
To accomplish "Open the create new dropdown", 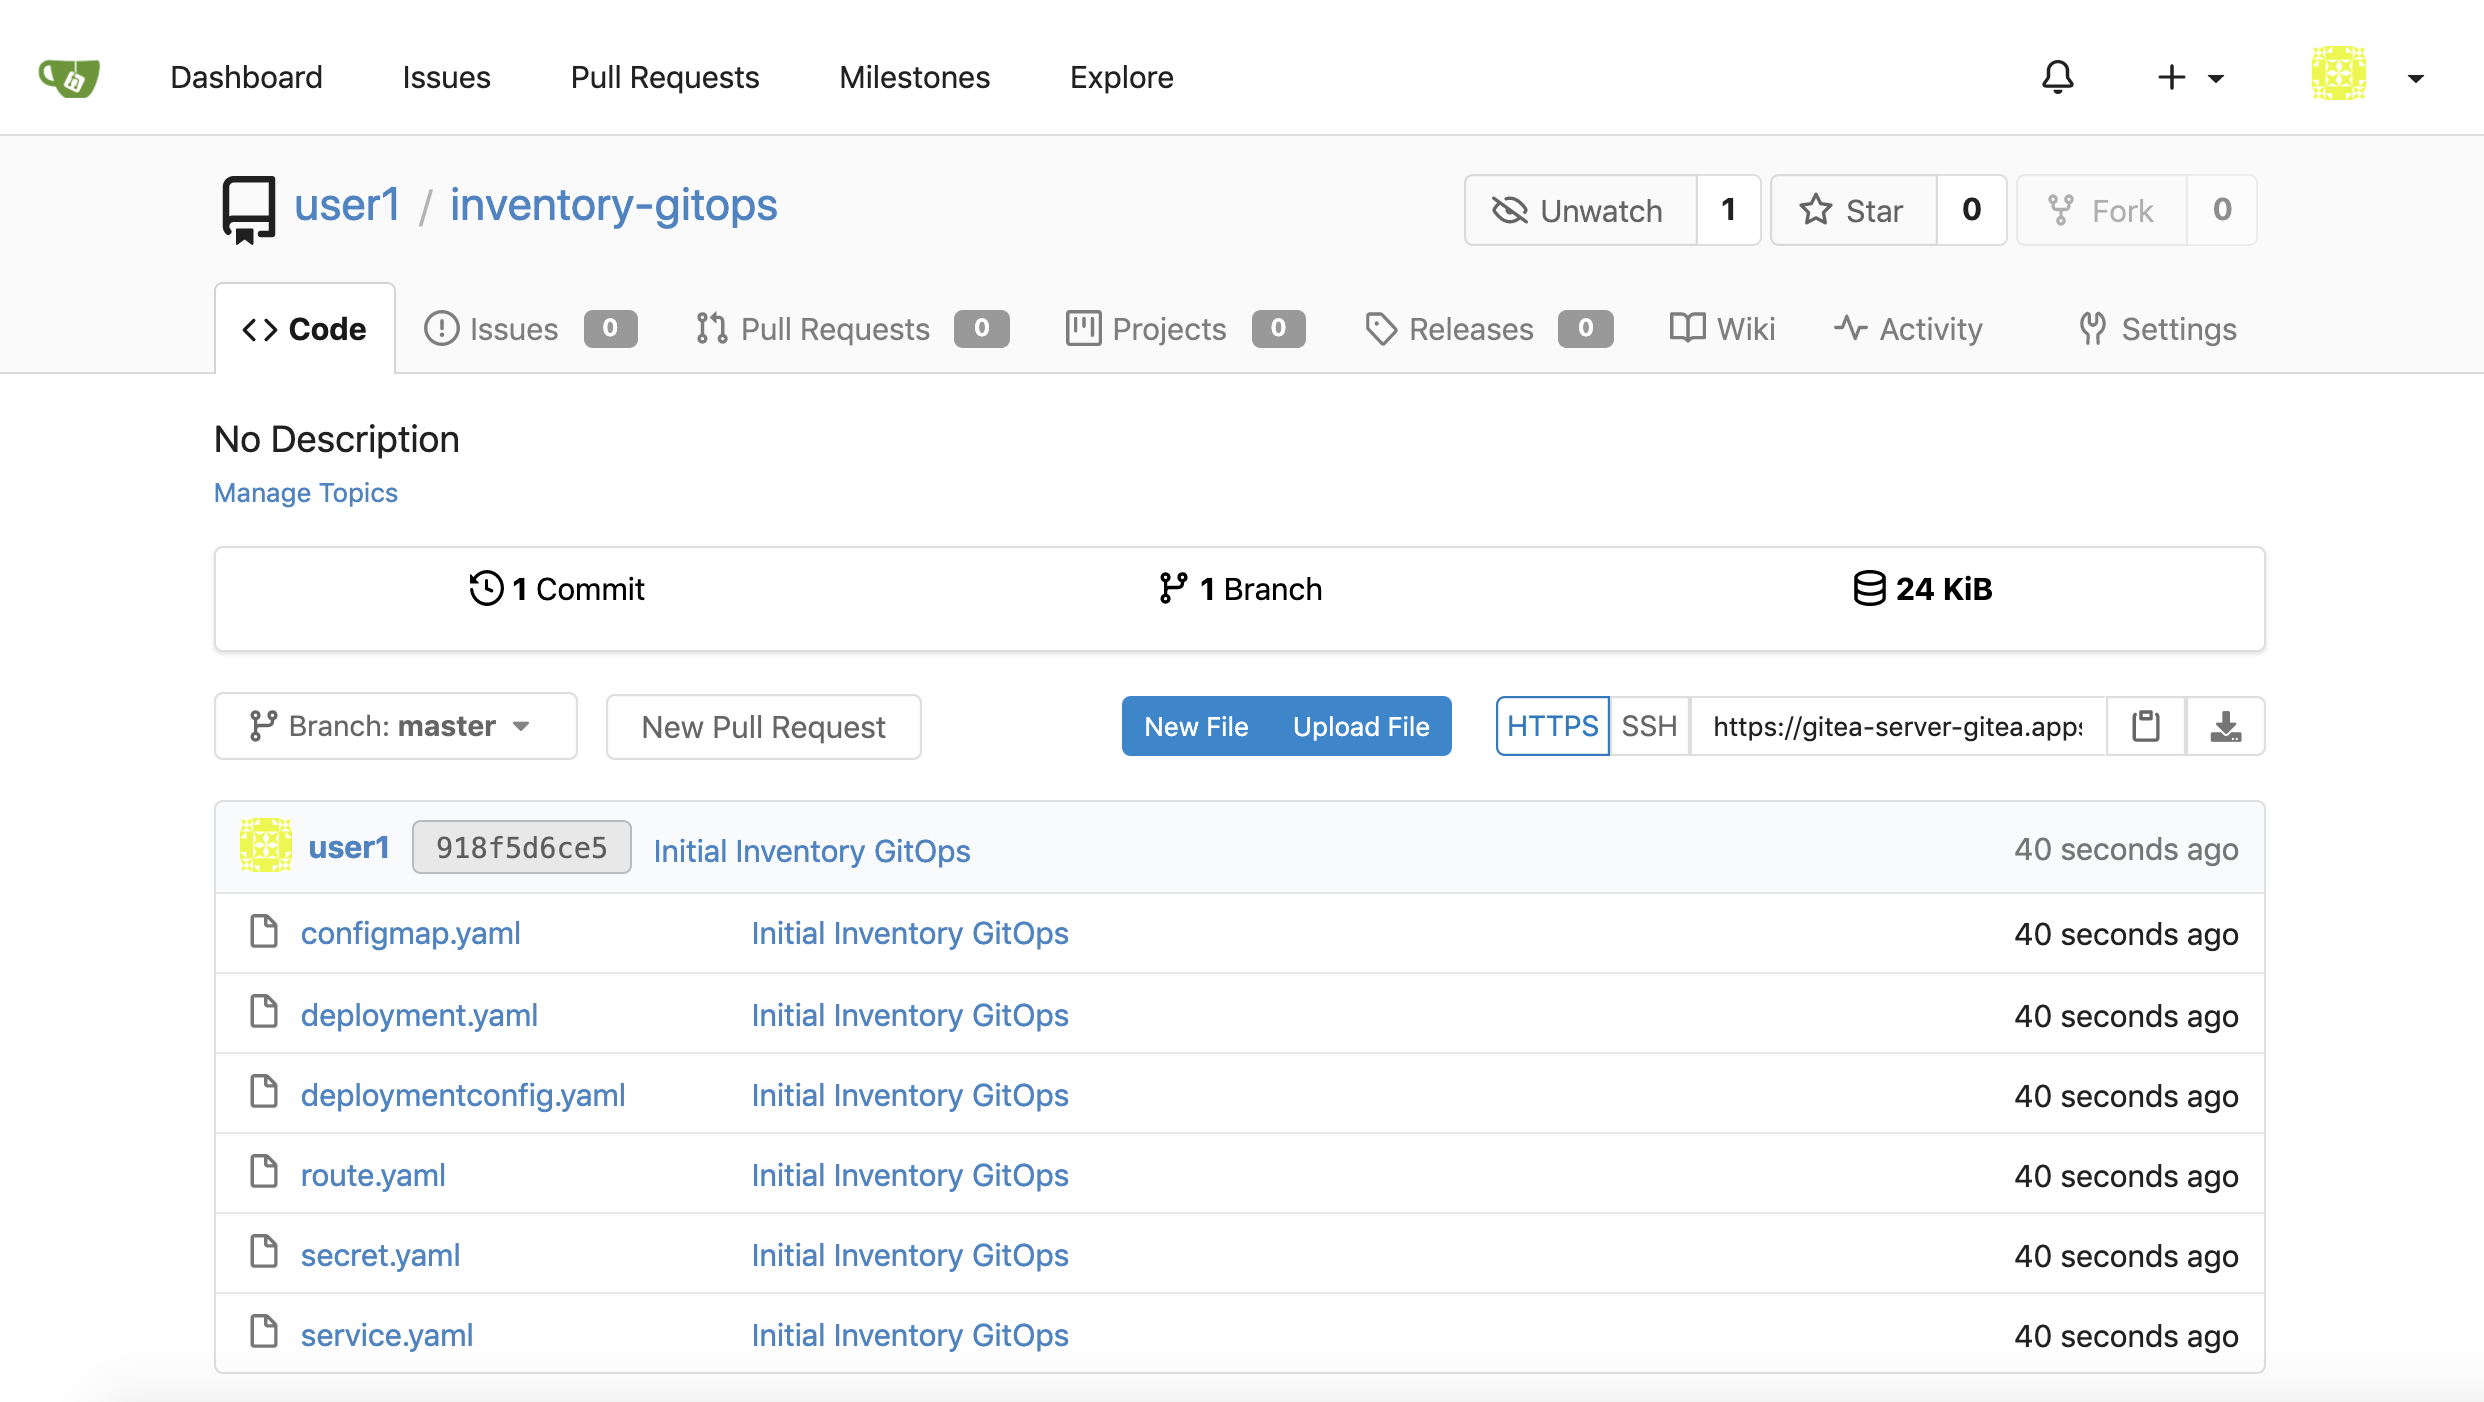I will coord(2190,77).
